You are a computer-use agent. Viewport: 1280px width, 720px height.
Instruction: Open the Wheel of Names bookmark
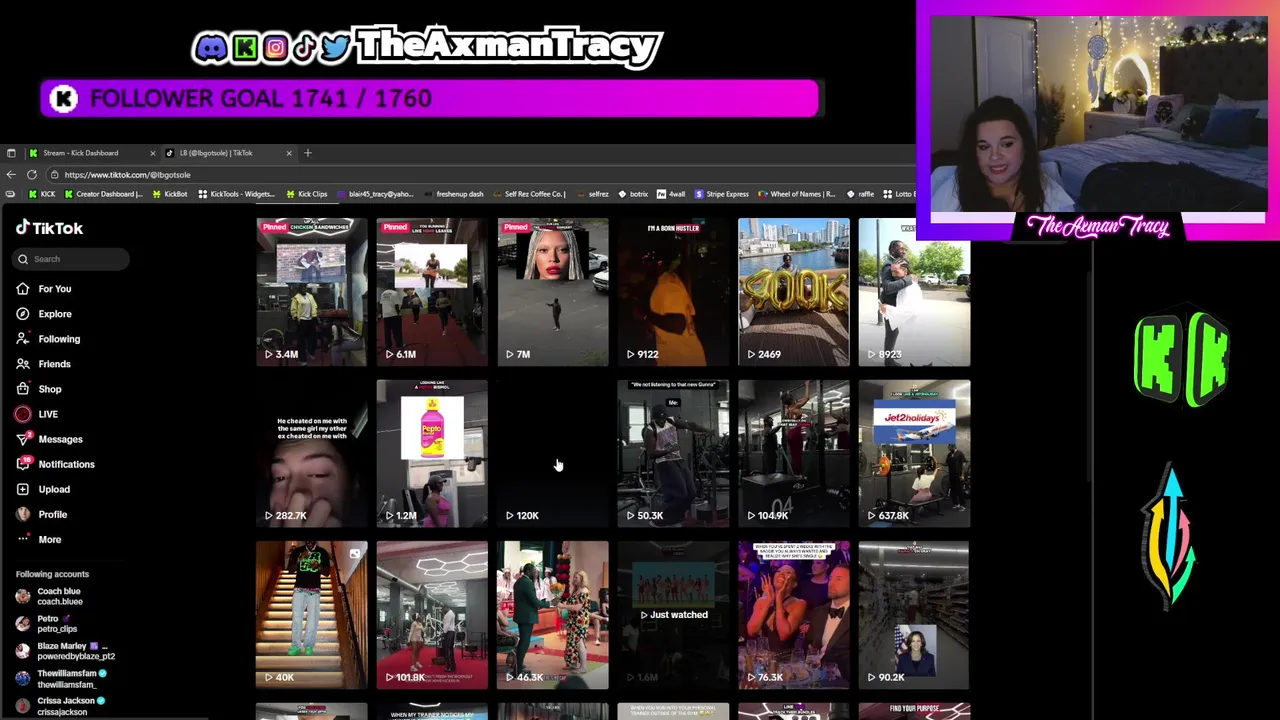point(797,194)
